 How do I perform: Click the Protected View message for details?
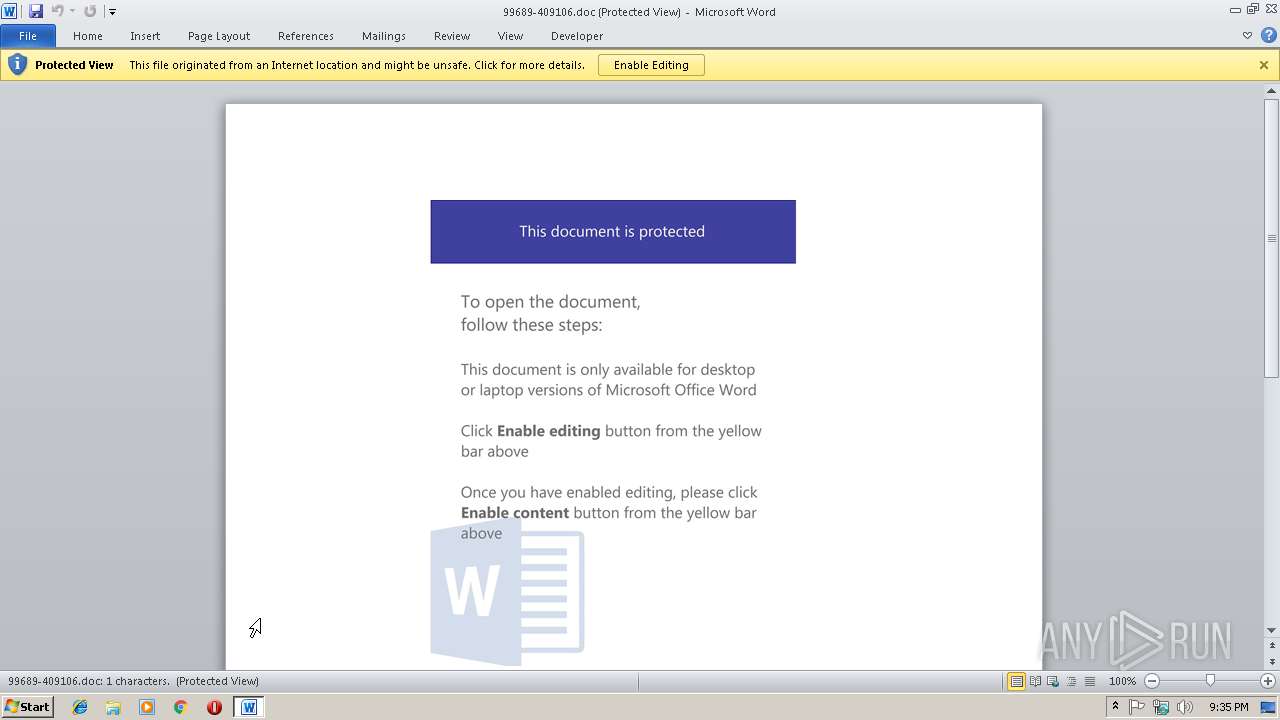click(357, 65)
